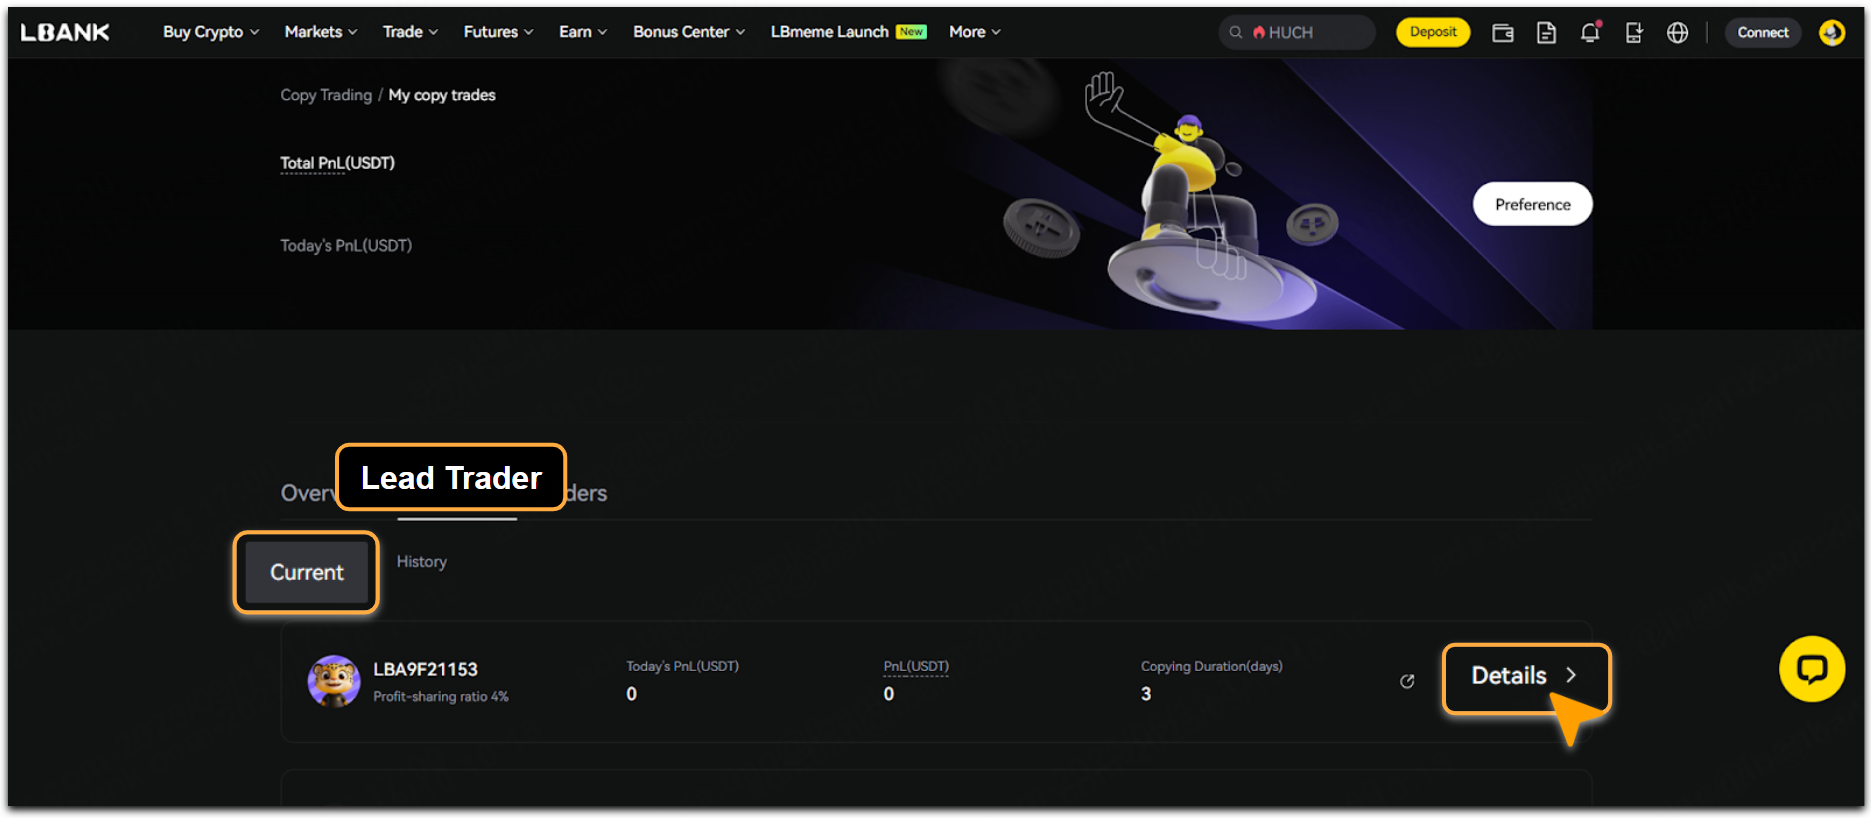
Task: Go to Copy Trading breadcrumb link
Action: [x=325, y=95]
